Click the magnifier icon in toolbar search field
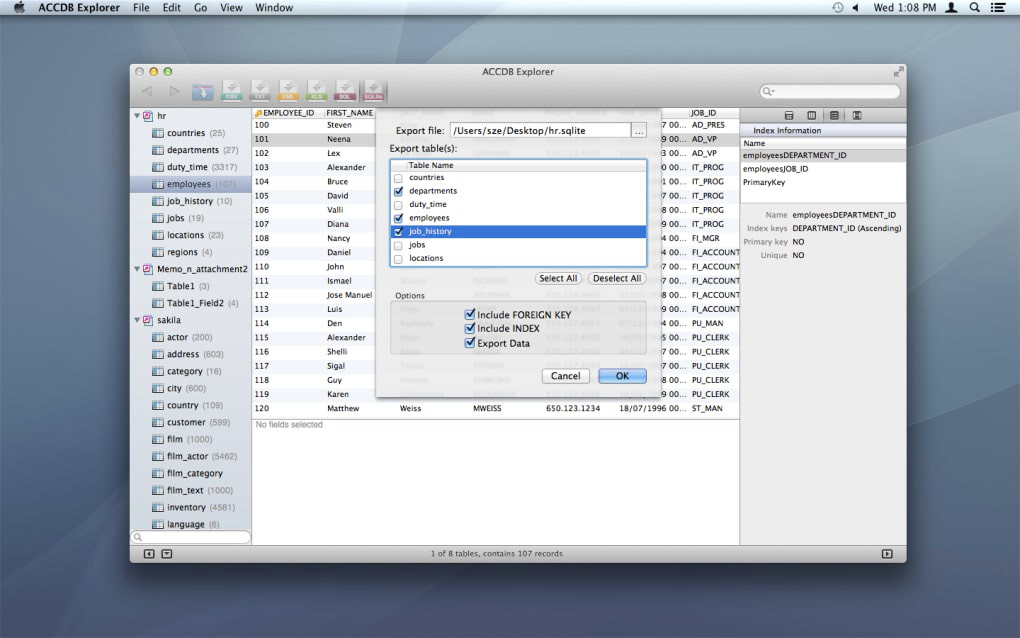The width and height of the screenshot is (1020, 638). pyautogui.click(x=767, y=92)
